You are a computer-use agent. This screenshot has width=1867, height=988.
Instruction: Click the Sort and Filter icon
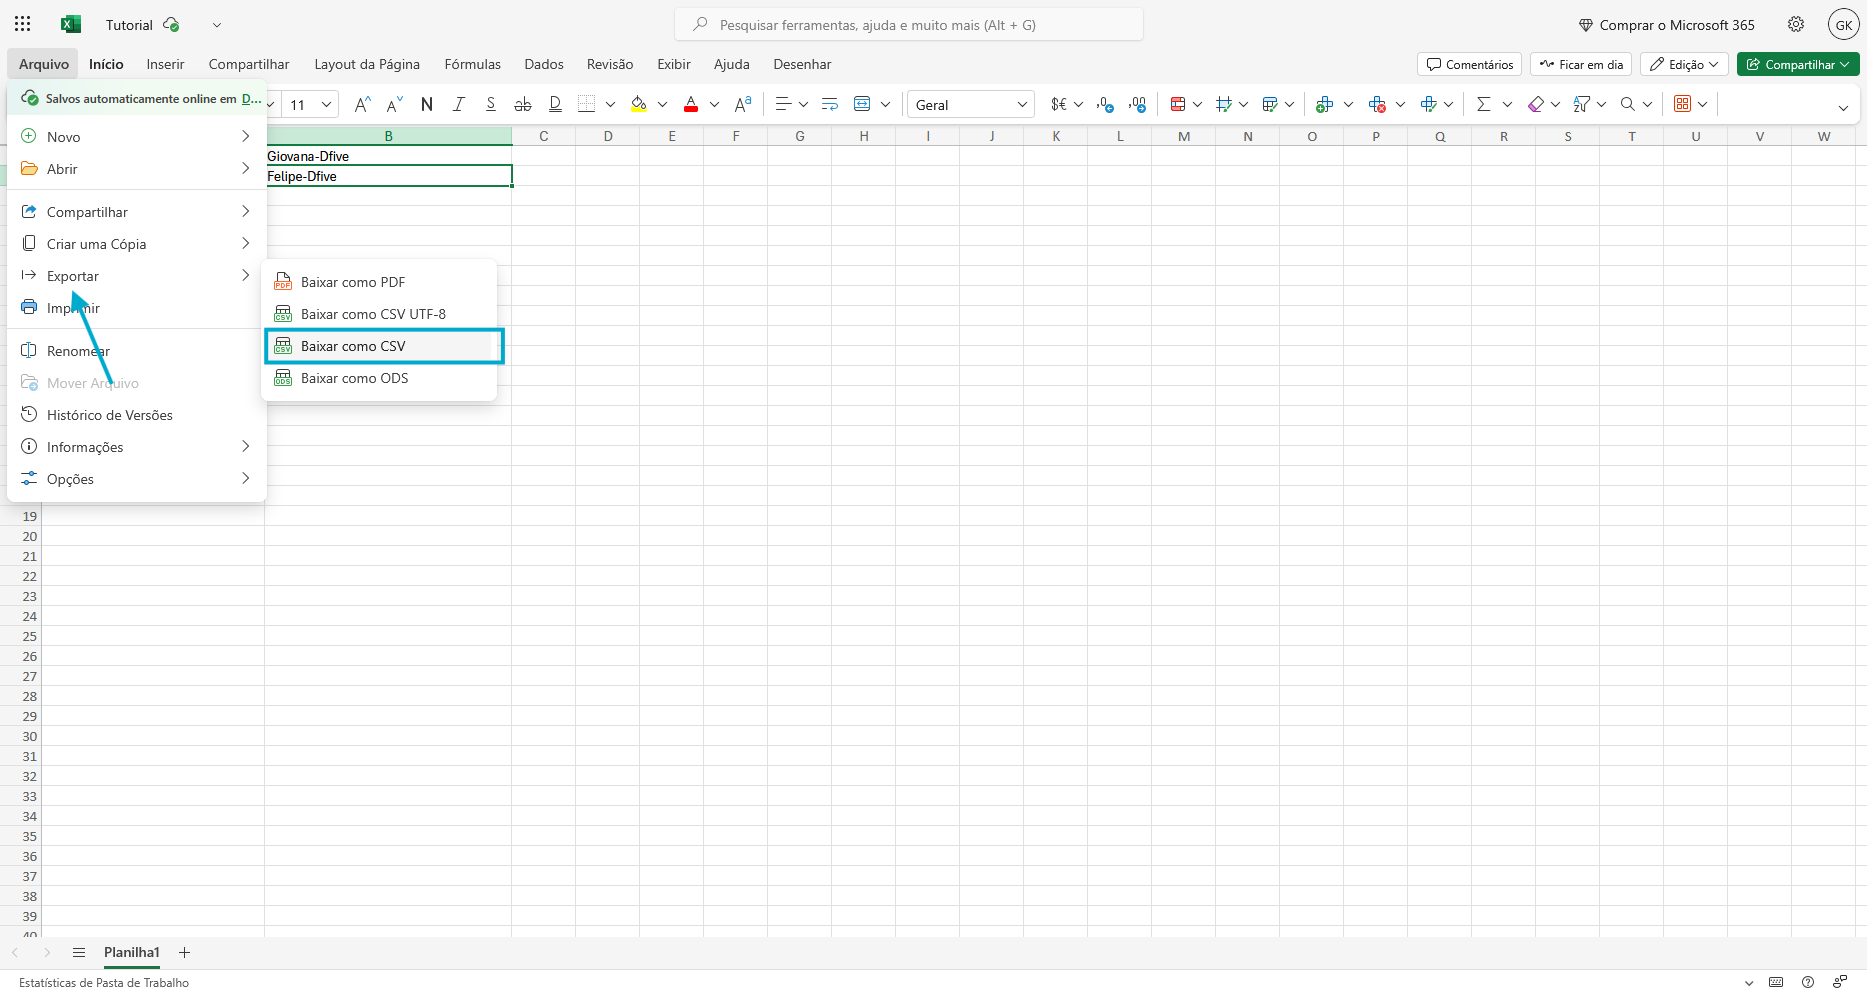1581,104
